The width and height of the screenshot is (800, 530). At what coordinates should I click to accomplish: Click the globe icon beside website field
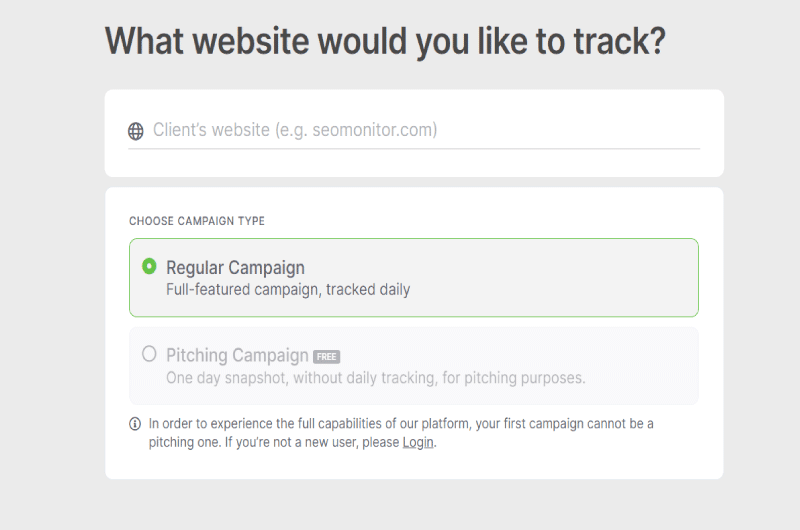(136, 131)
